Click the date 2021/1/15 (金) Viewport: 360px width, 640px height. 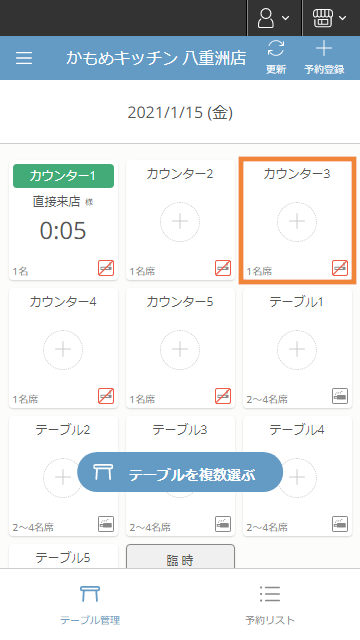180,112
